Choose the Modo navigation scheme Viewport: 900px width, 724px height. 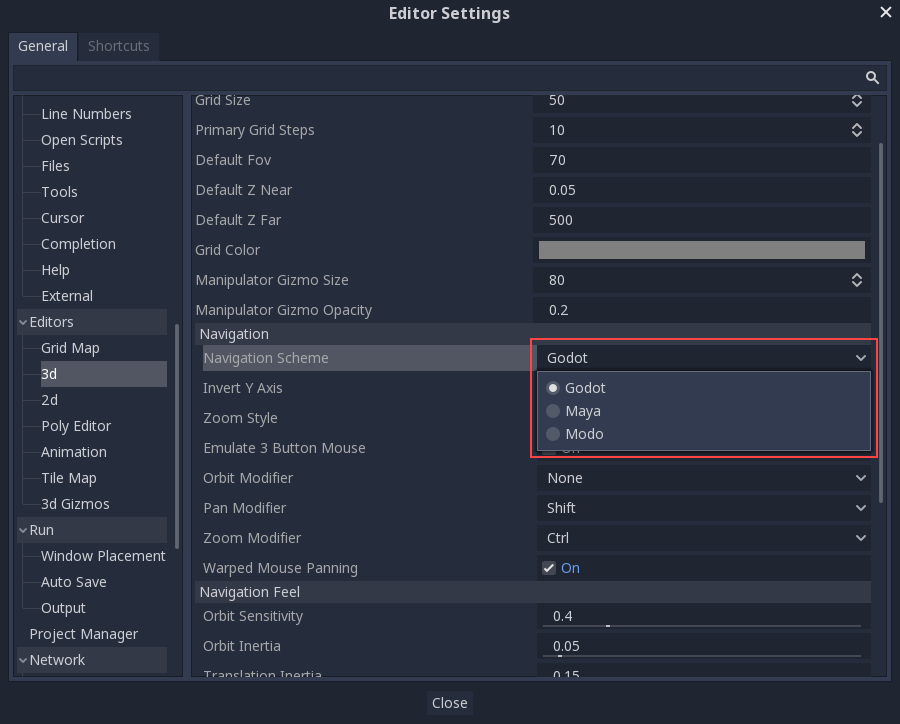584,434
